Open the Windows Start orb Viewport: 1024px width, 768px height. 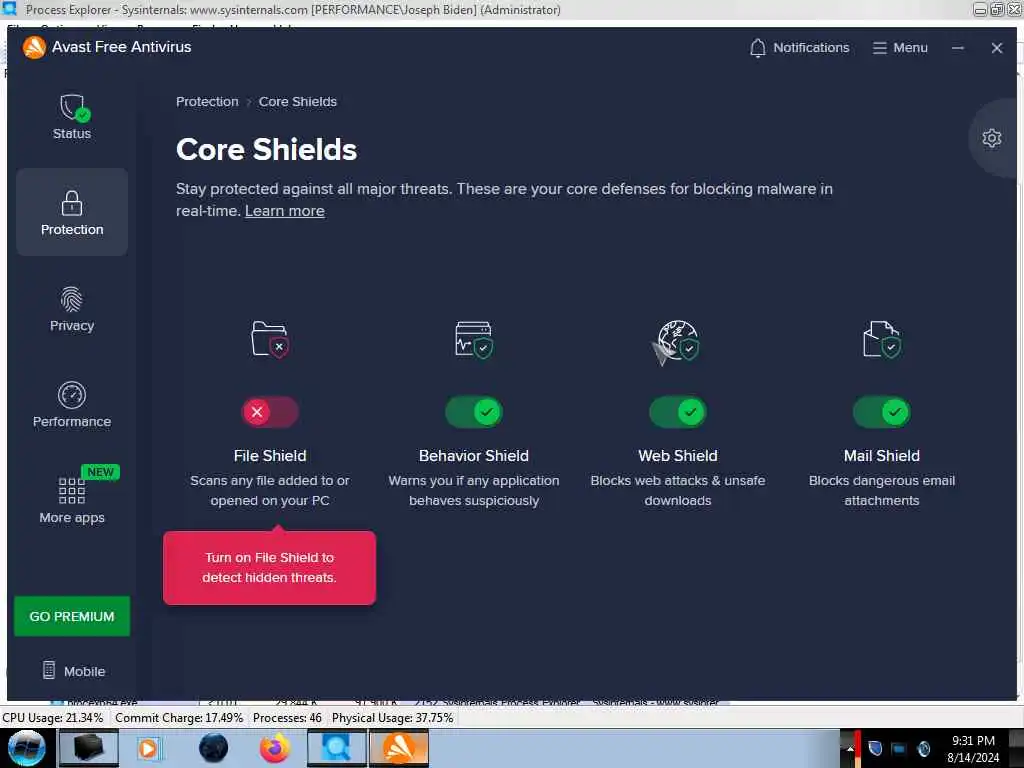26,748
